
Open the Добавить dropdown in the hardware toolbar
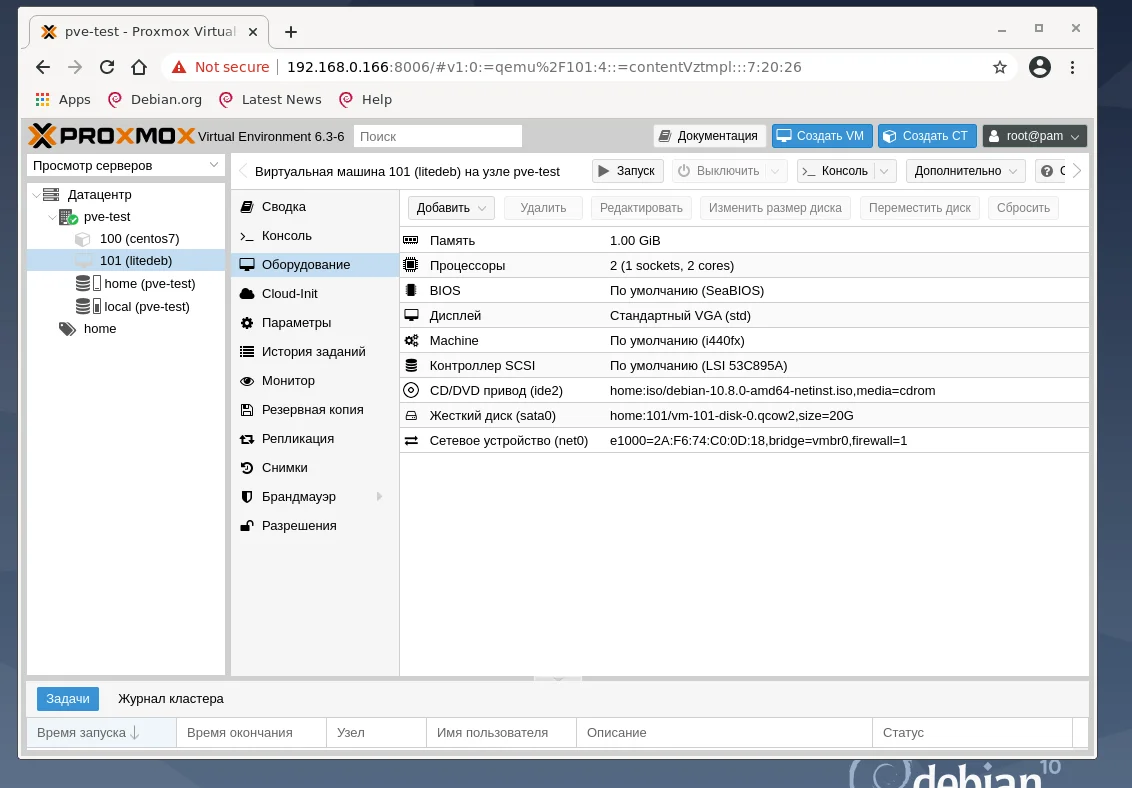(x=450, y=207)
